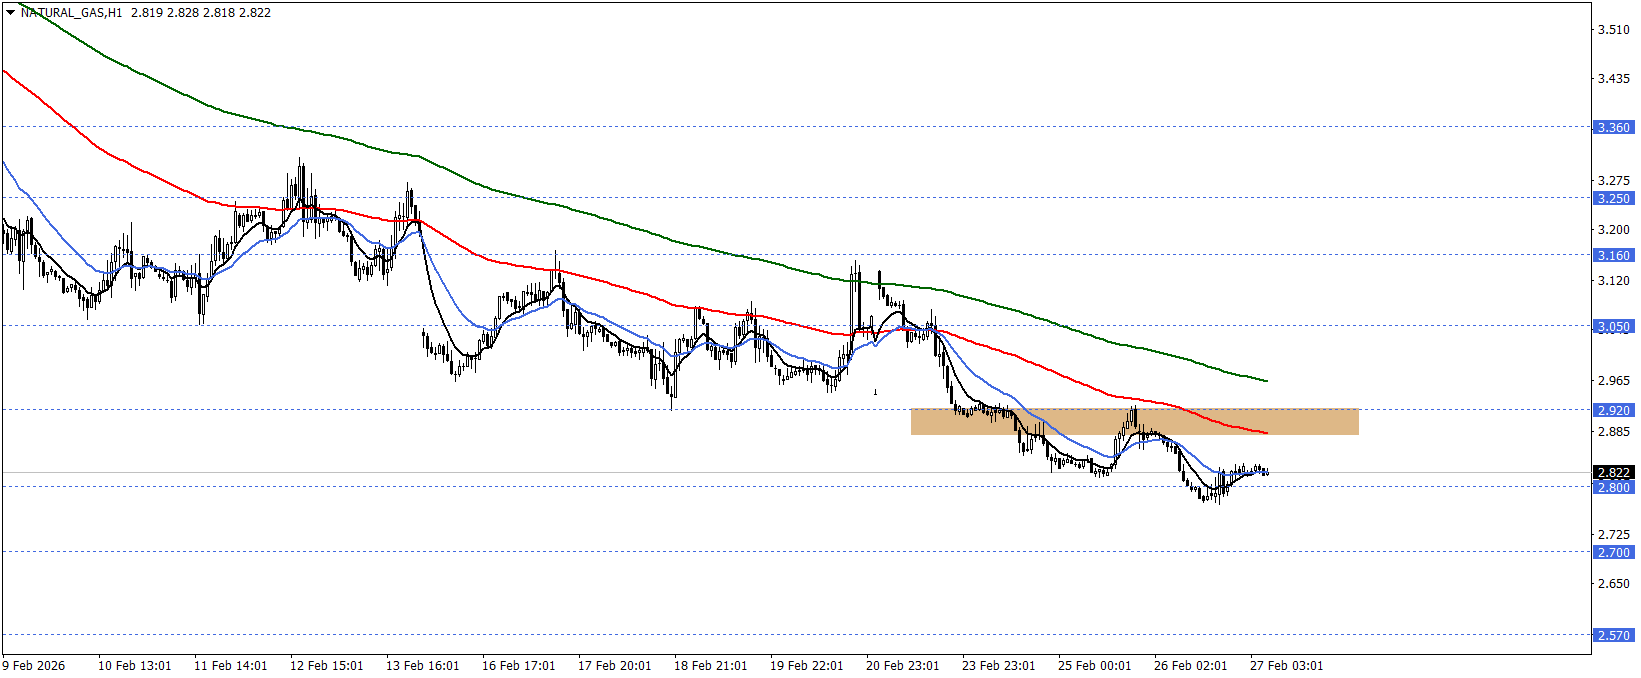Screen dimensions: 1641x678
Task: Select the 3.360 horizontal level label
Action: (x=1612, y=128)
